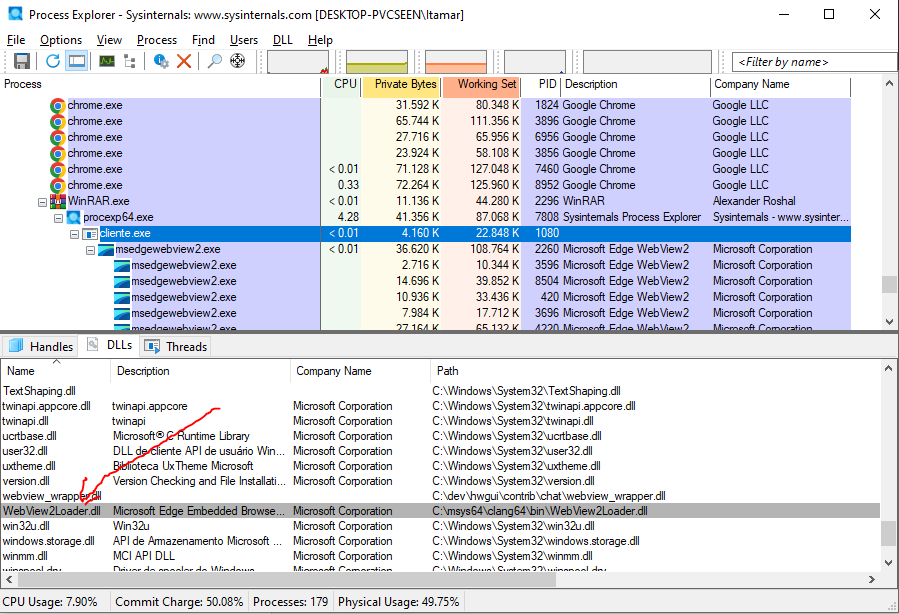The image size is (899, 614).
Task: Sort by the PID column header
Action: [541, 84]
